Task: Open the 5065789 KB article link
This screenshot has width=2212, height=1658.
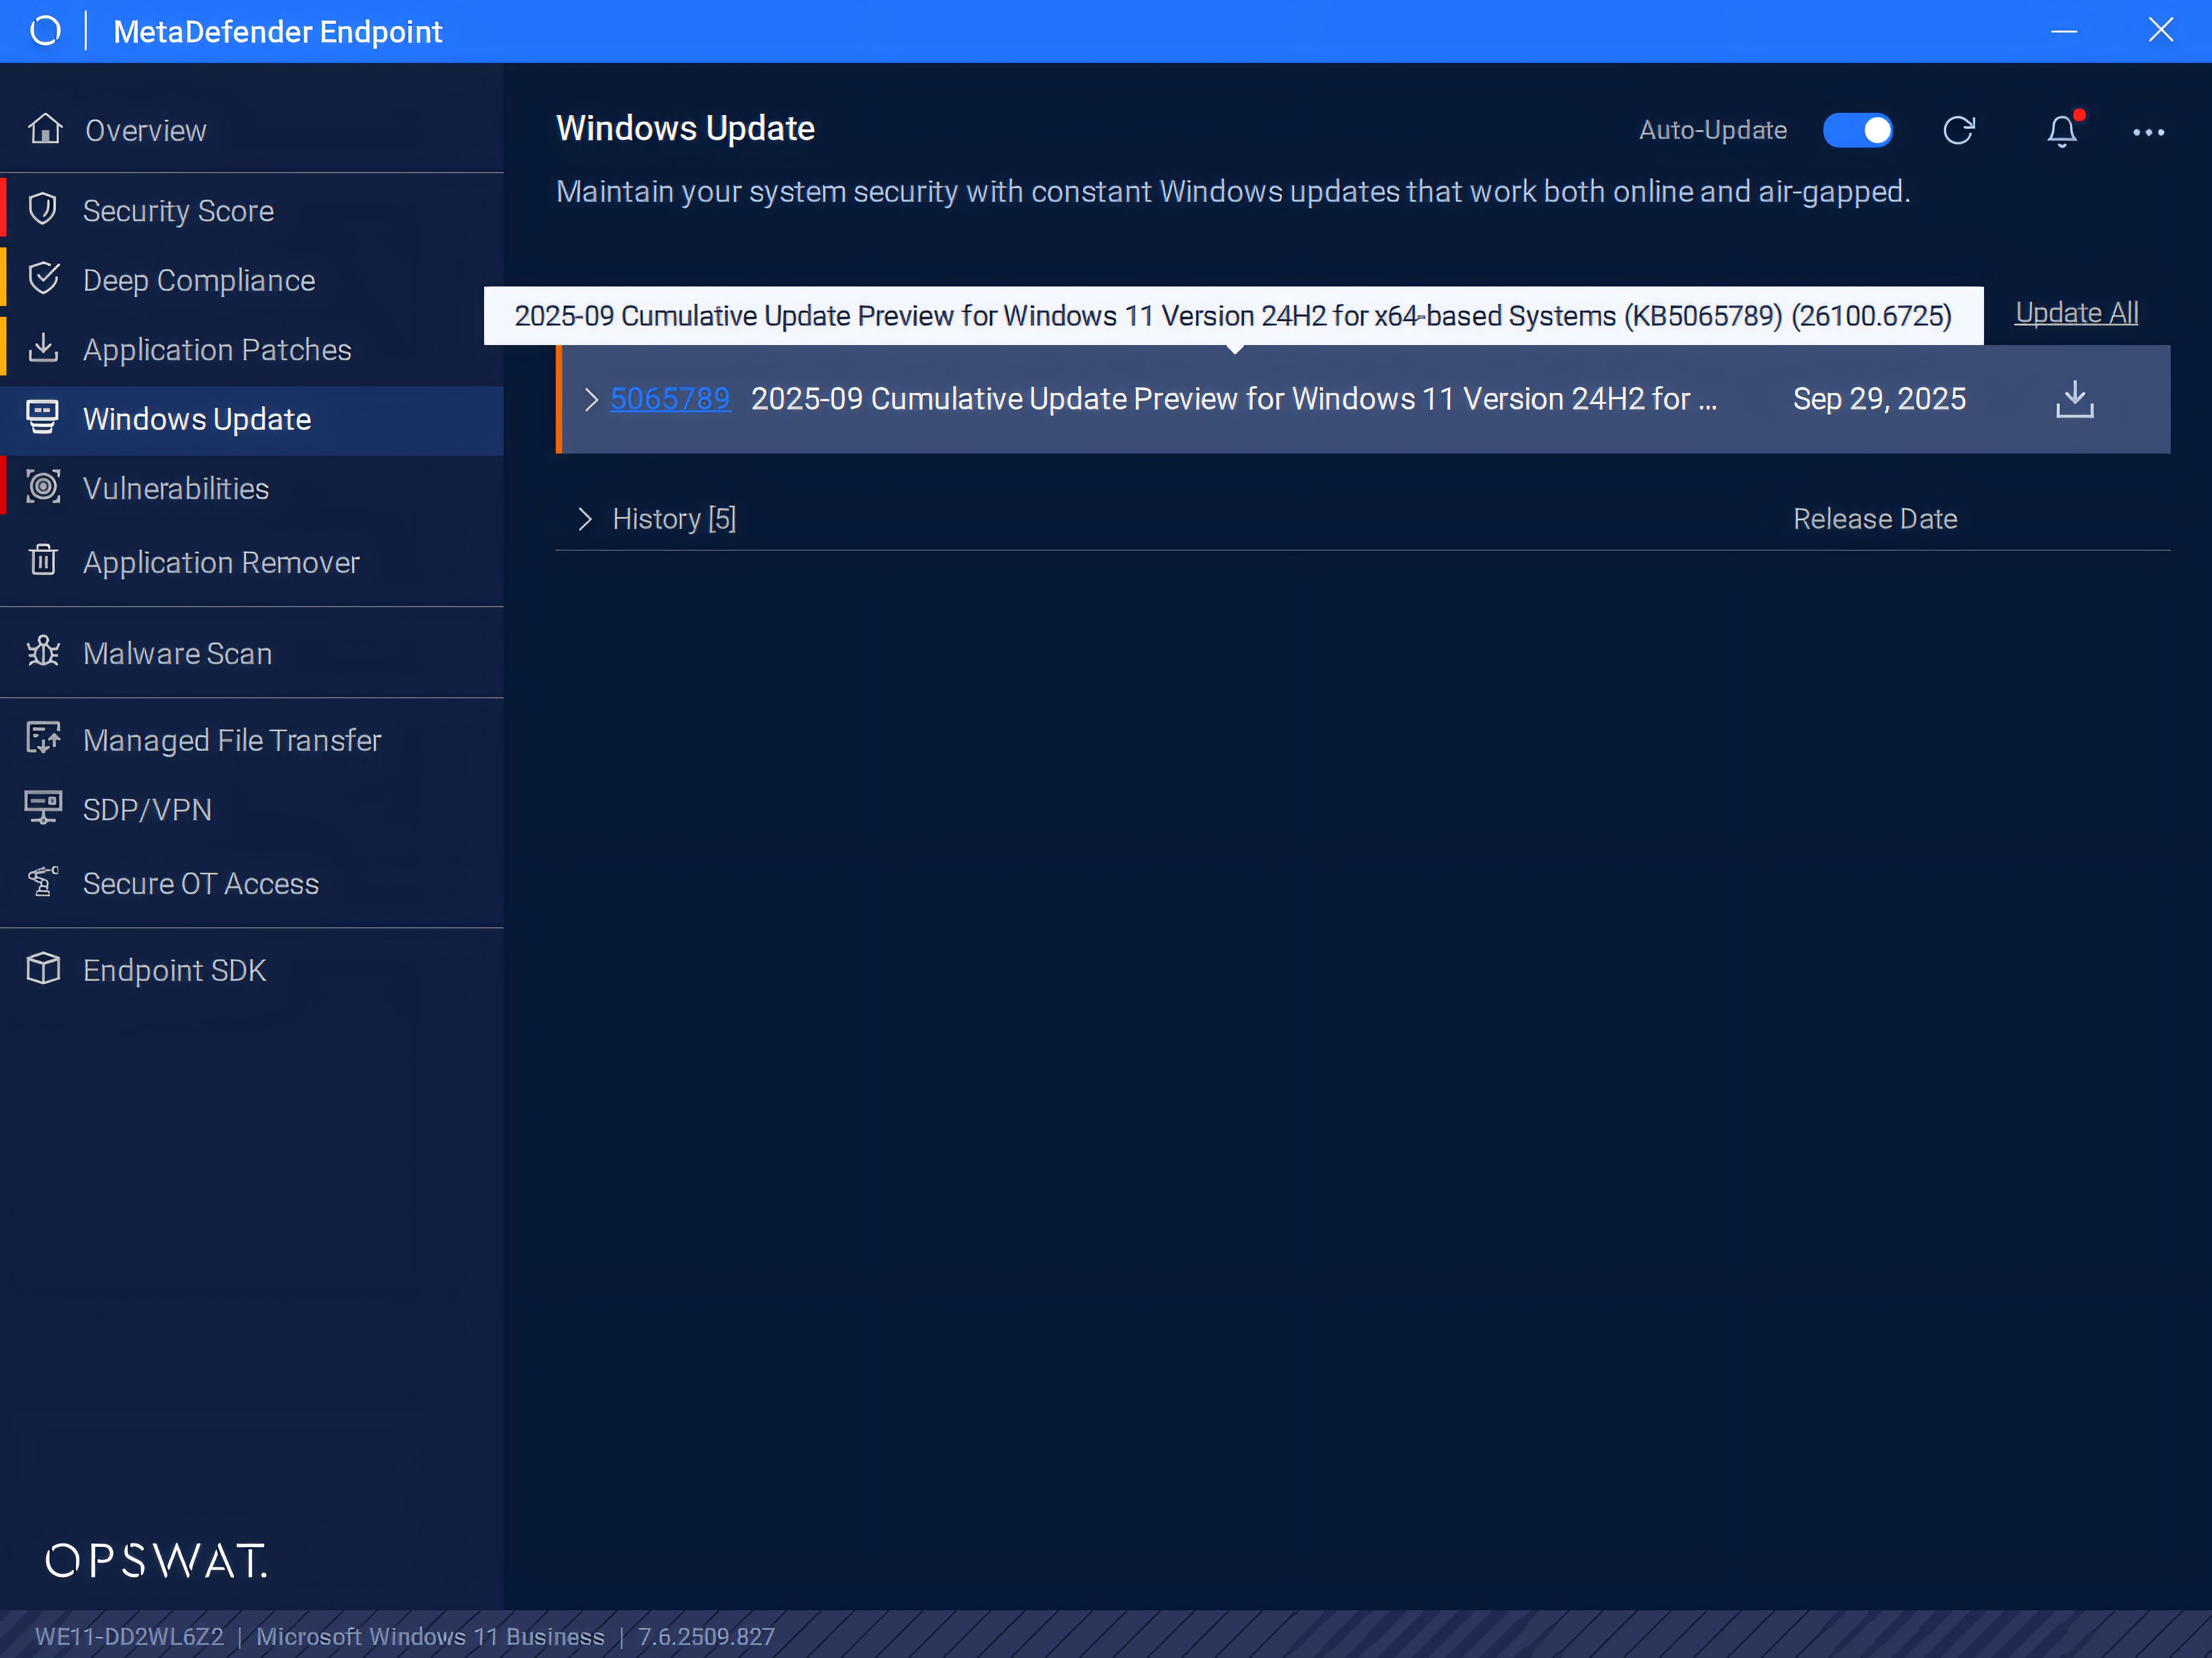Action: pos(670,399)
